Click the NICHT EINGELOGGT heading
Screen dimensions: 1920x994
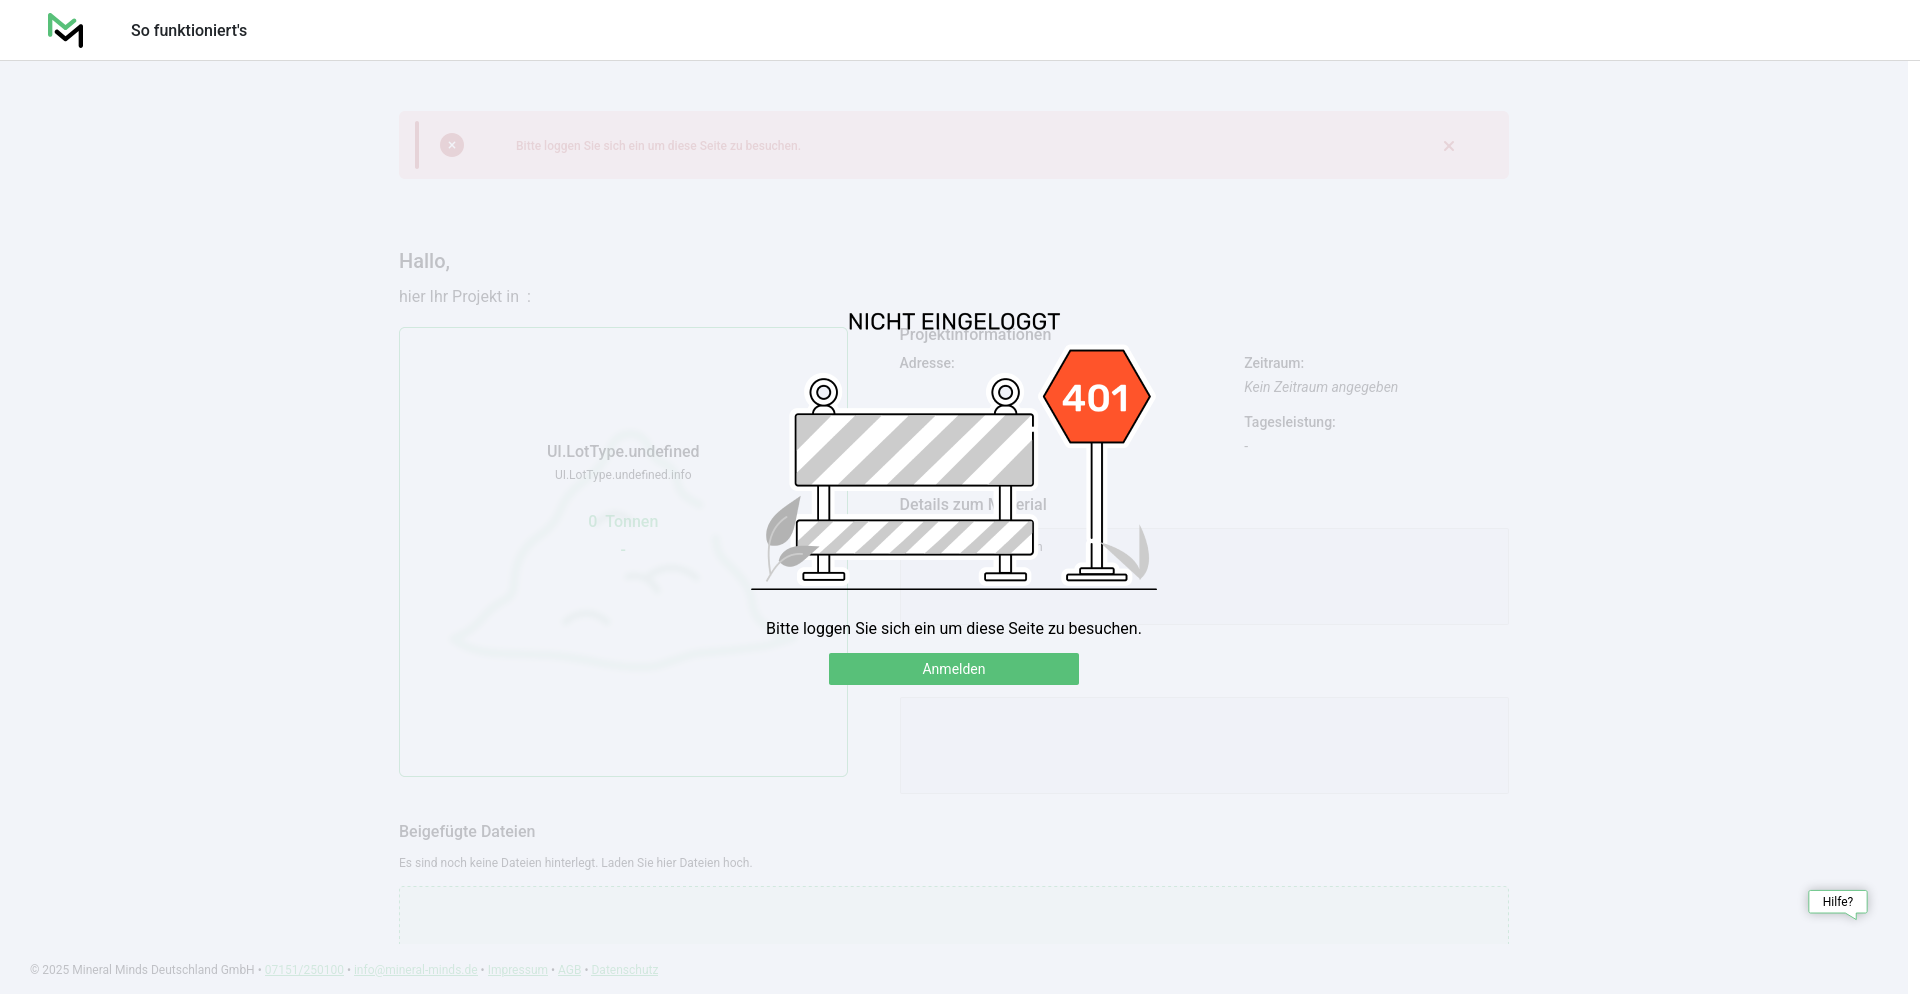click(953, 320)
